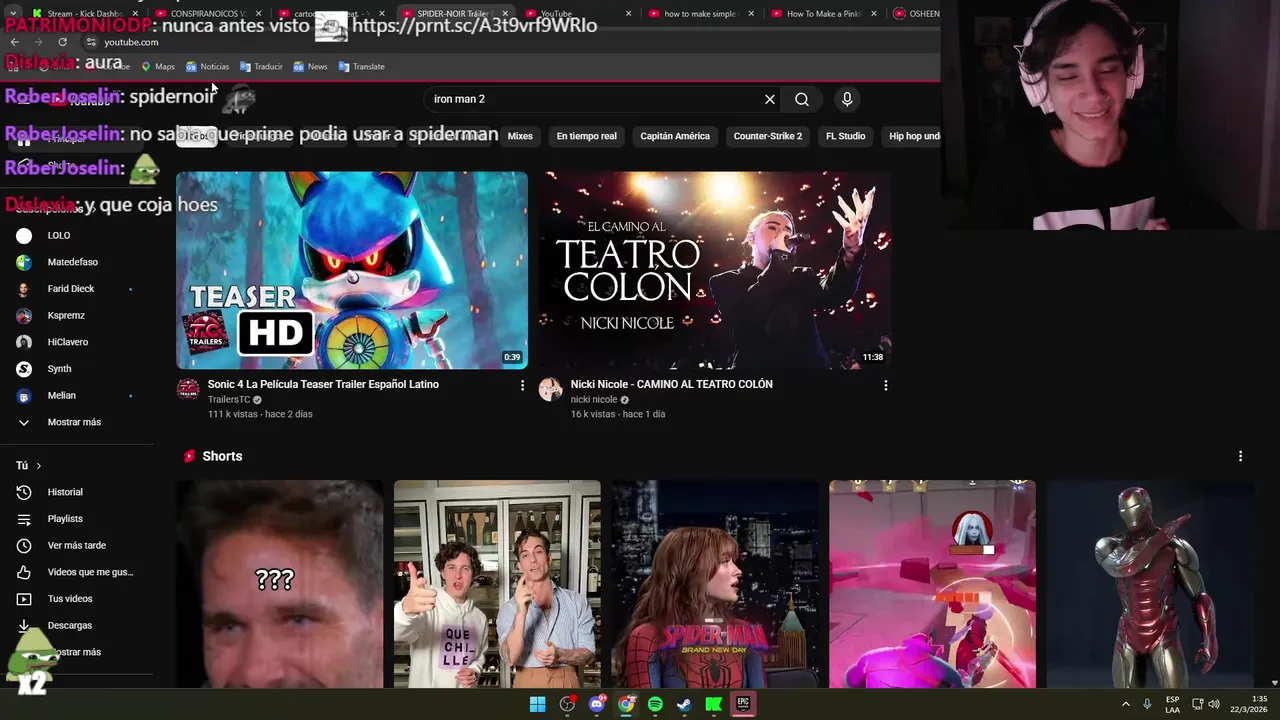
Task: Open the options menu for Sonic 4 teaser video
Action: point(522,385)
